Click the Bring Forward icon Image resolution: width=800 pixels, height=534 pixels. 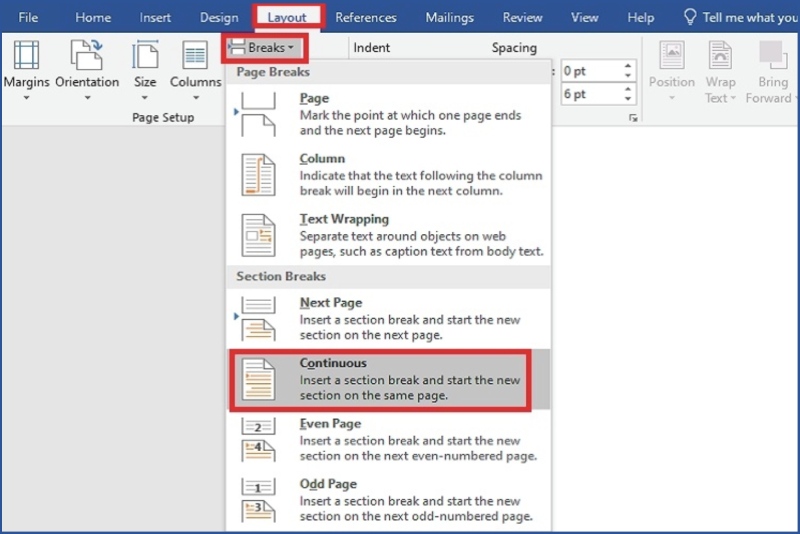[x=773, y=56]
